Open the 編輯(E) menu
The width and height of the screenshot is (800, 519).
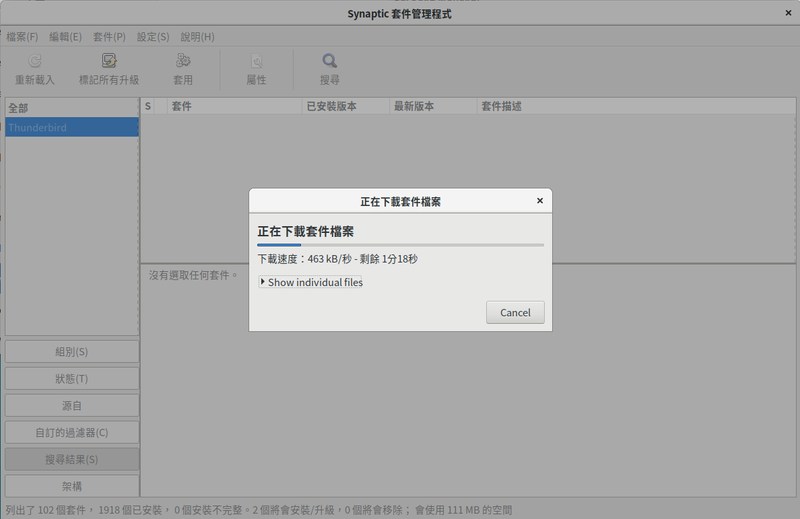pyautogui.click(x=65, y=37)
